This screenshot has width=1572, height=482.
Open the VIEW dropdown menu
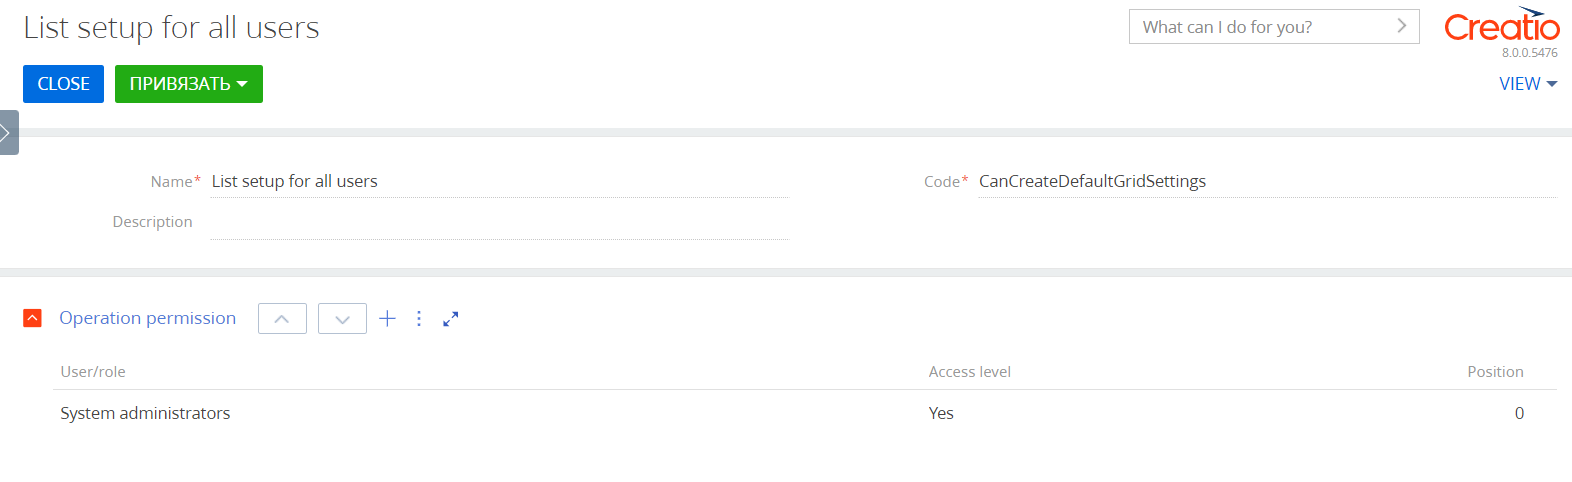click(x=1528, y=84)
